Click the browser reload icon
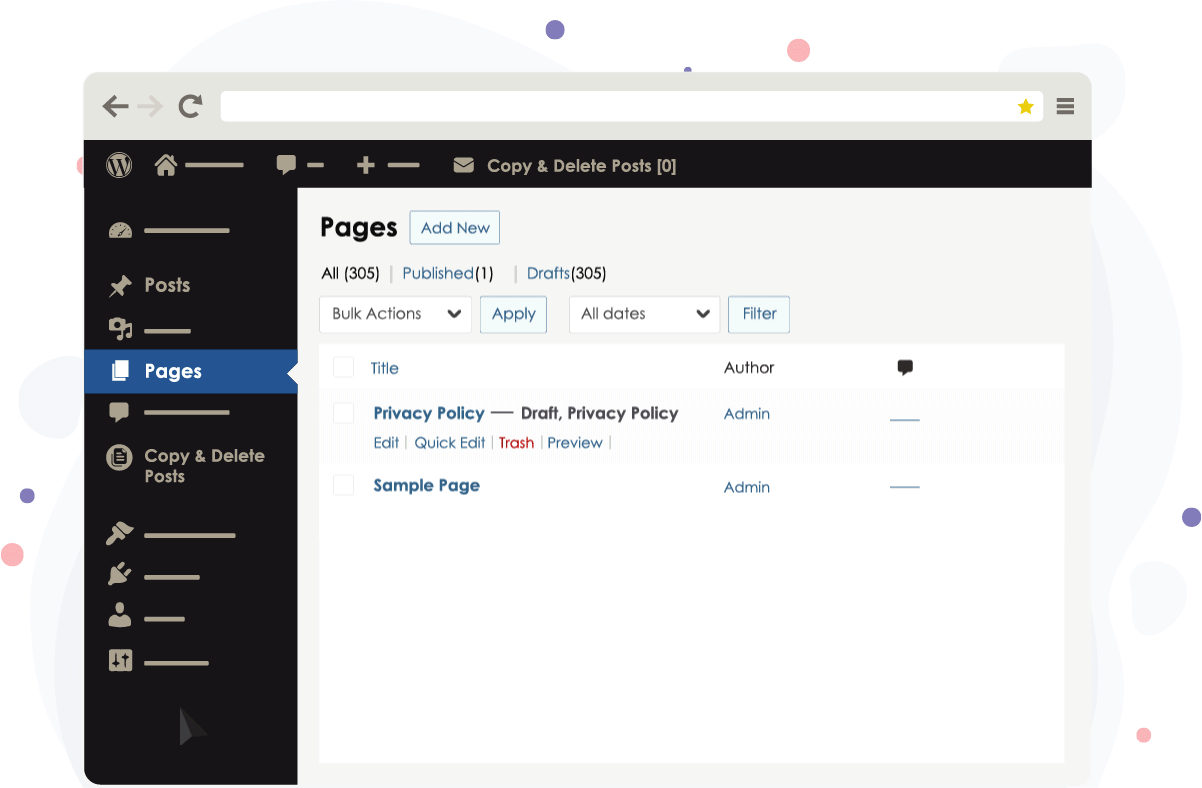 pyautogui.click(x=190, y=106)
